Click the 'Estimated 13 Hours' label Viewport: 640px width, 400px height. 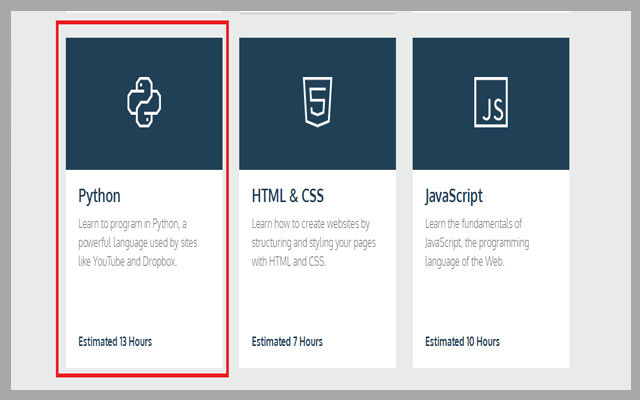tap(115, 342)
